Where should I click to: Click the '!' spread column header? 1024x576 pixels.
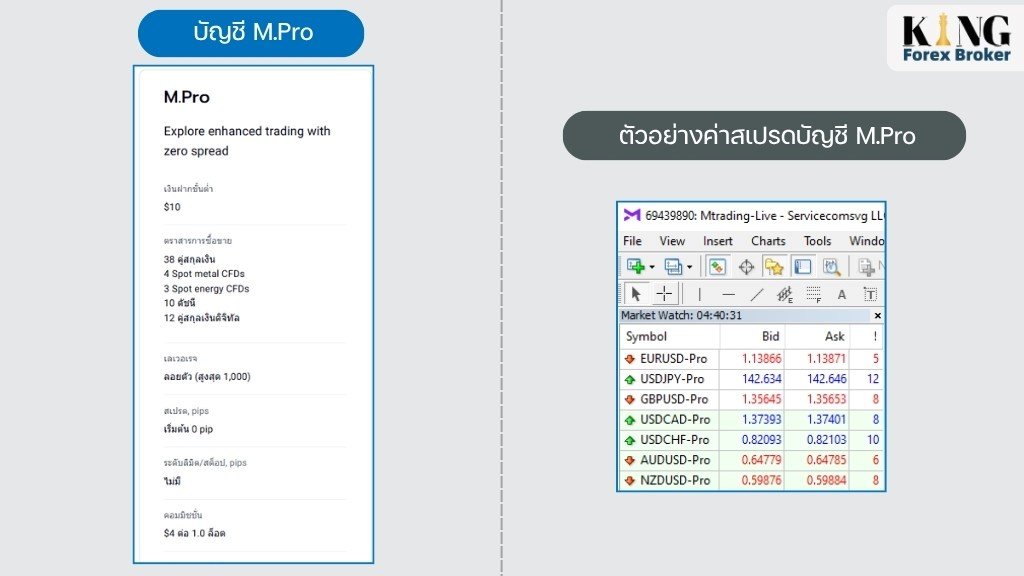click(867, 336)
